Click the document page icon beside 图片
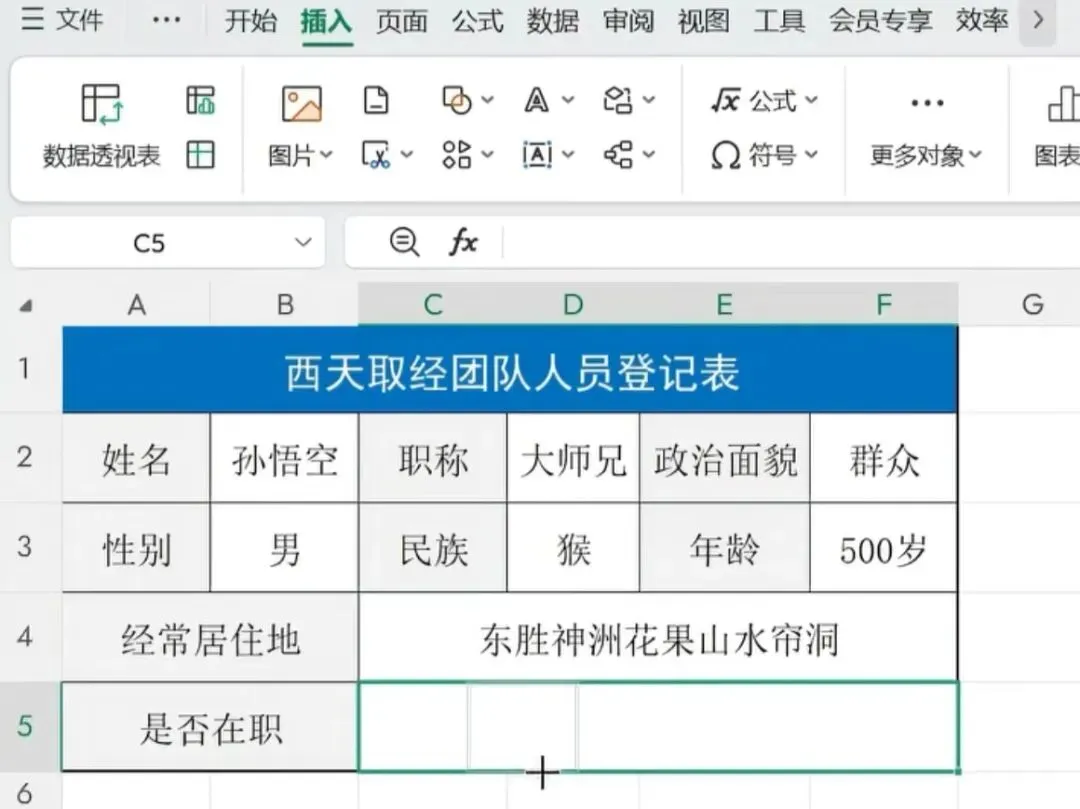Screen dimensions: 1080x809 coord(376,100)
